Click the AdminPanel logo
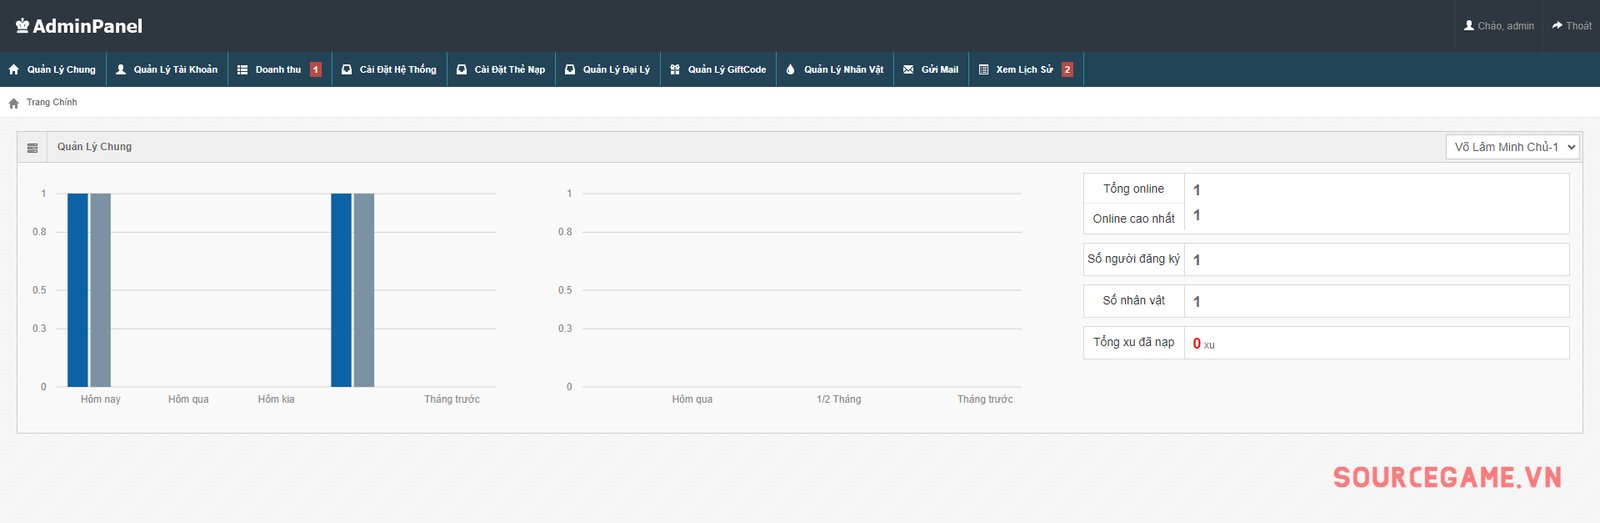 79,26
